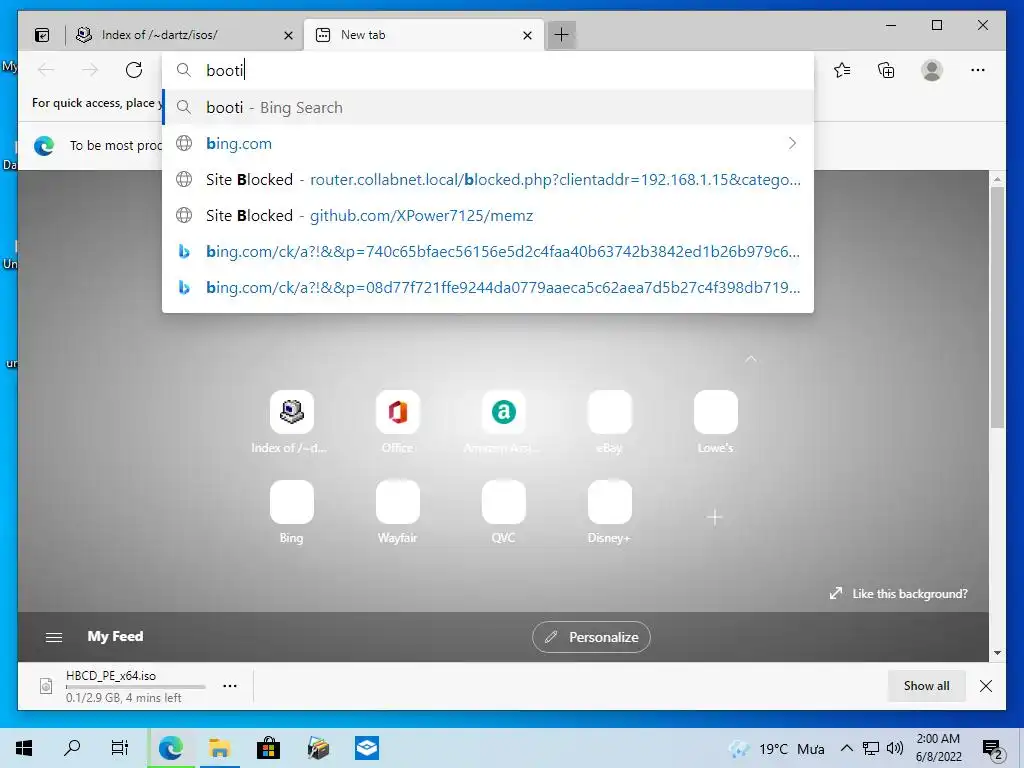Click the address bar containing booti
Image resolution: width=1024 pixels, height=768 pixels.
coord(487,71)
